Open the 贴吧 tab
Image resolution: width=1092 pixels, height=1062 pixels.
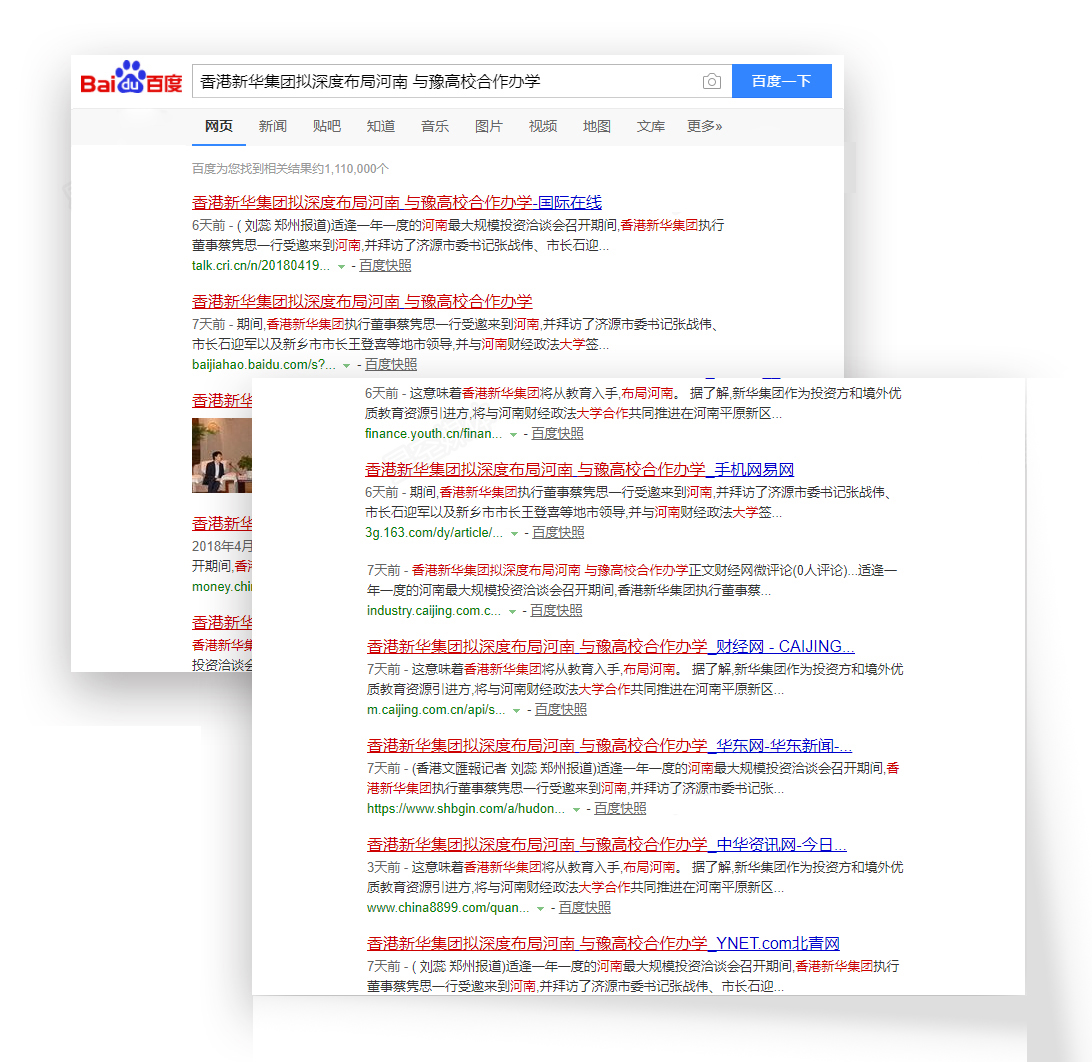pos(327,126)
